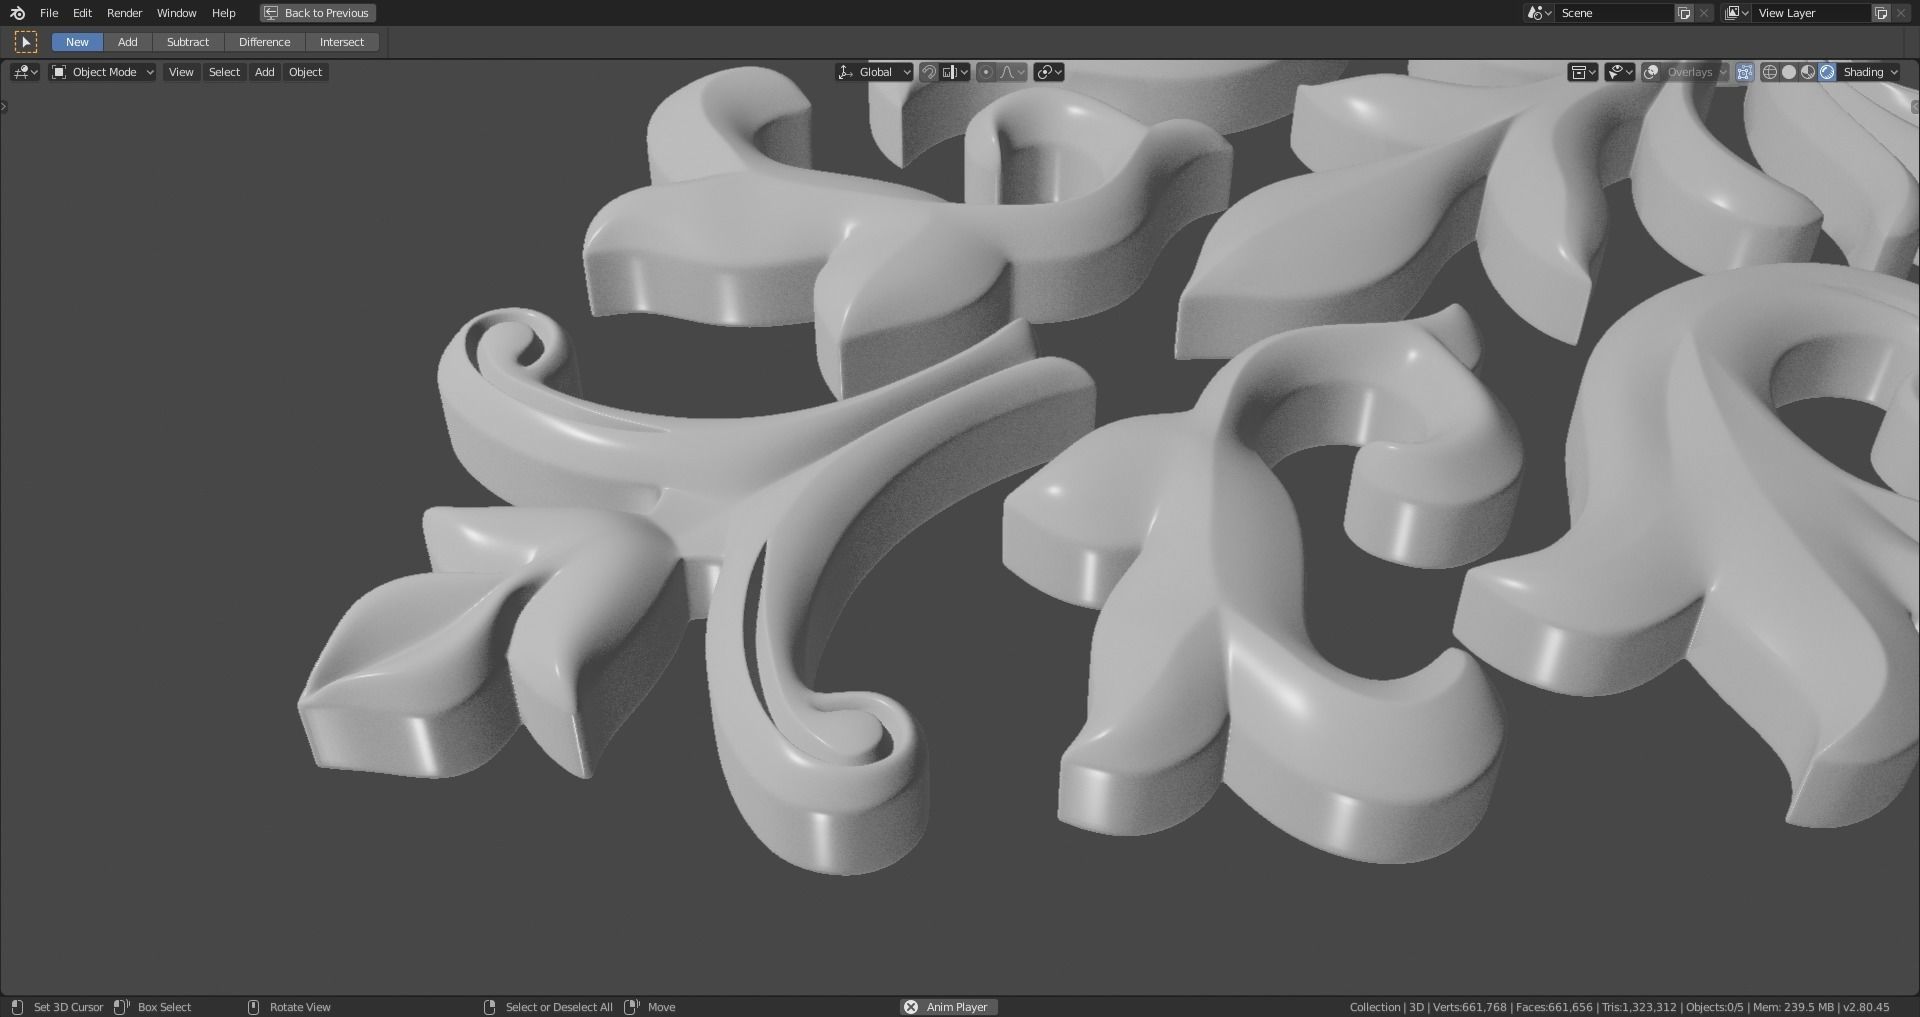The width and height of the screenshot is (1920, 1017).
Task: Open the viewport Add menu
Action: tap(264, 72)
